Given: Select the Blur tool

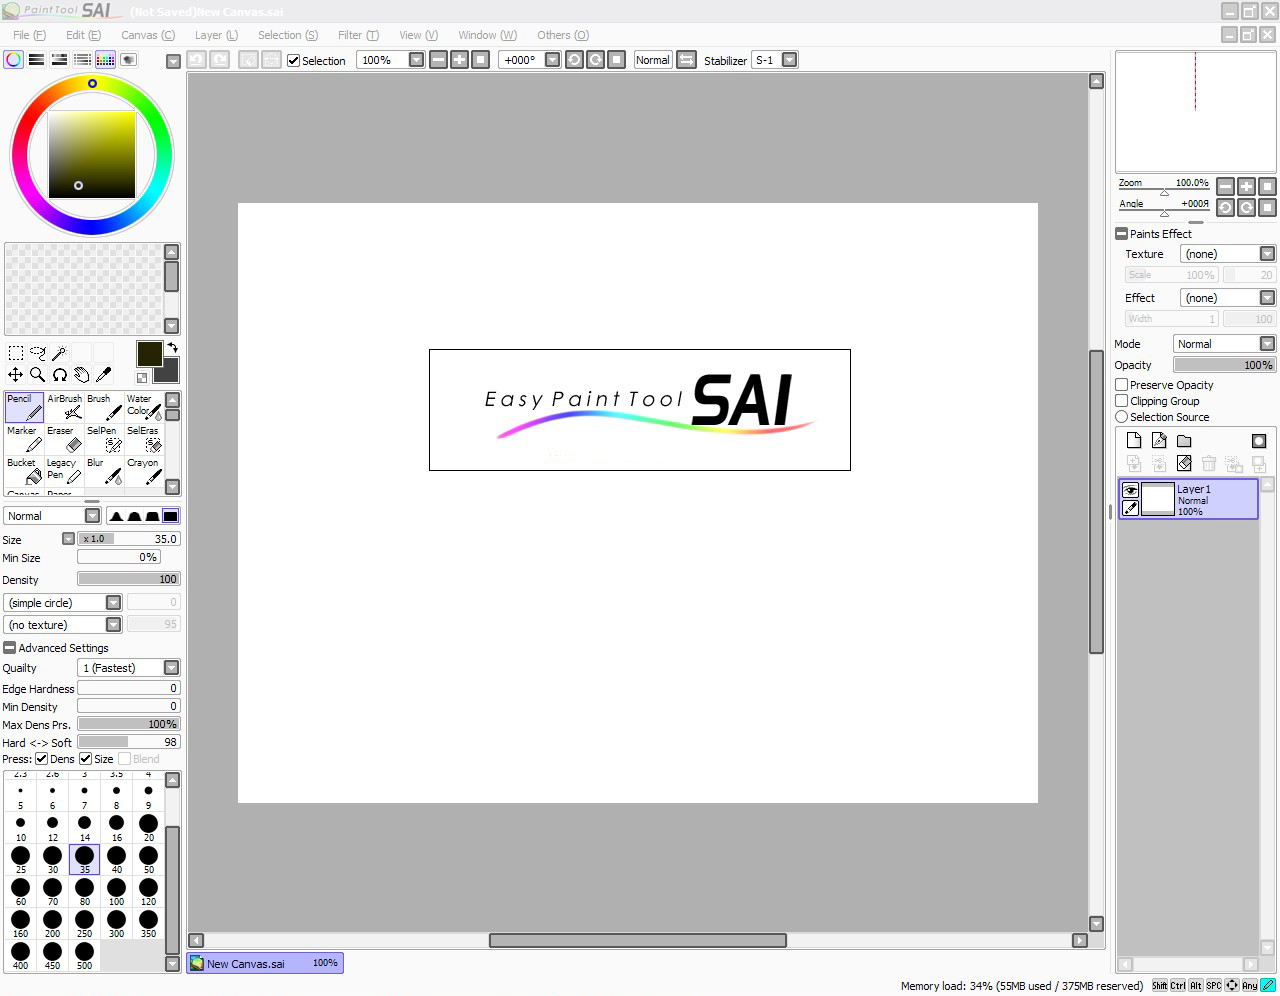Looking at the screenshot, I should pos(104,471).
